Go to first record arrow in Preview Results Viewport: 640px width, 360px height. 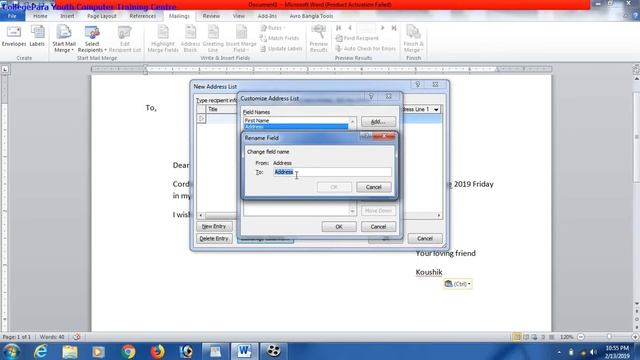pos(338,28)
